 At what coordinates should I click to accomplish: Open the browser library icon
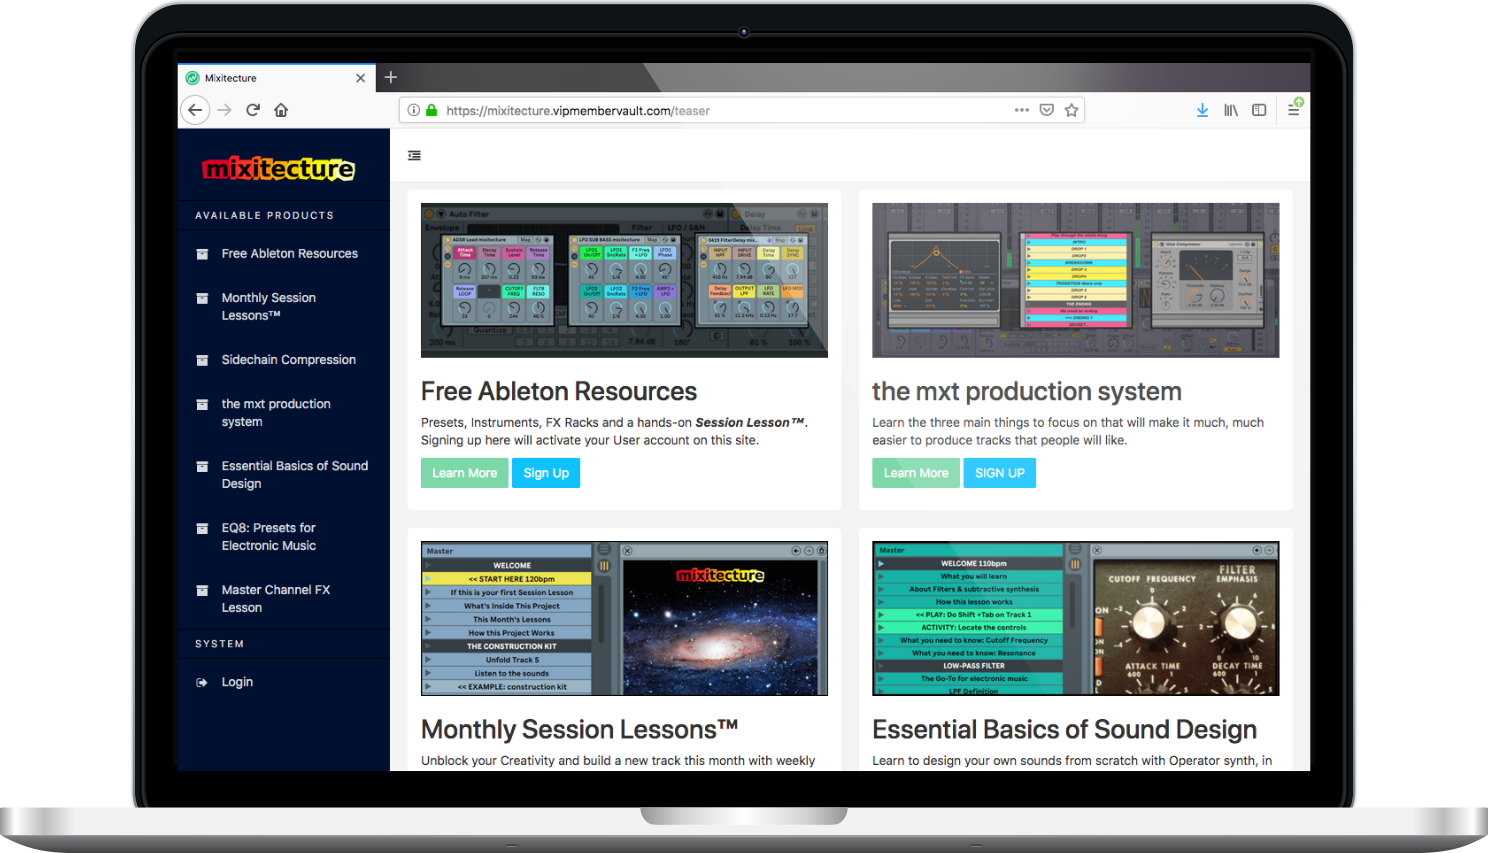point(1231,110)
